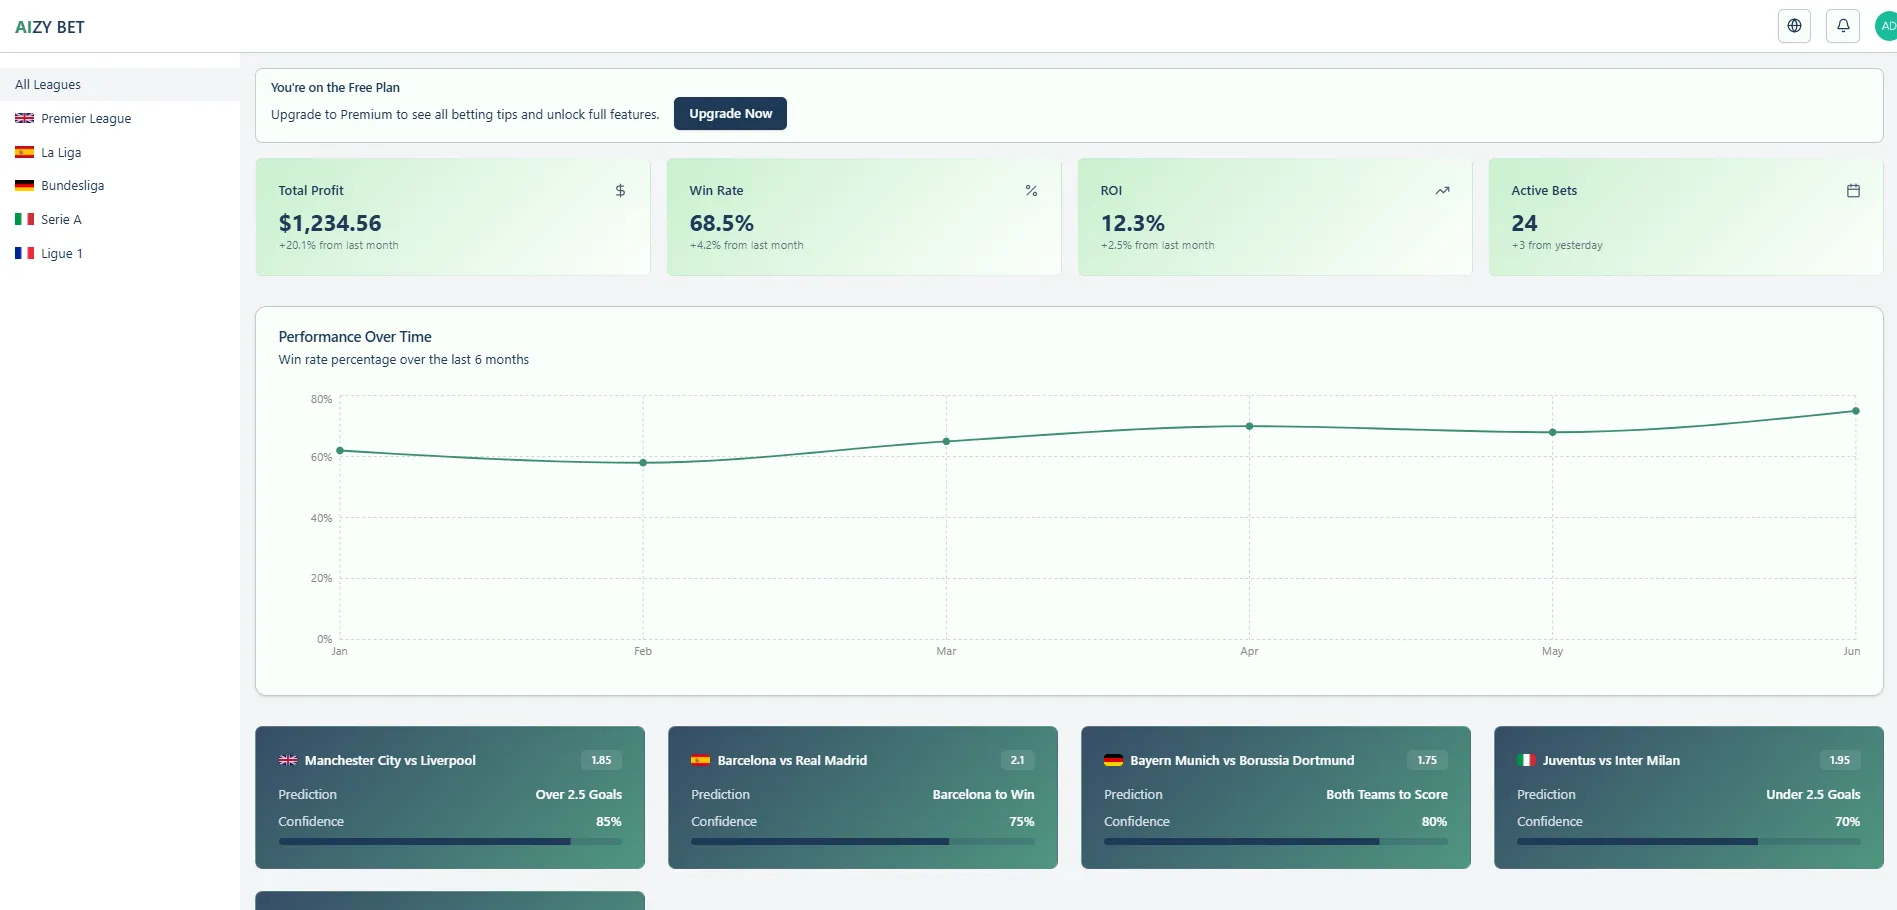The height and width of the screenshot is (910, 1897).
Task: Select All Leagues in the sidebar
Action: (x=47, y=84)
